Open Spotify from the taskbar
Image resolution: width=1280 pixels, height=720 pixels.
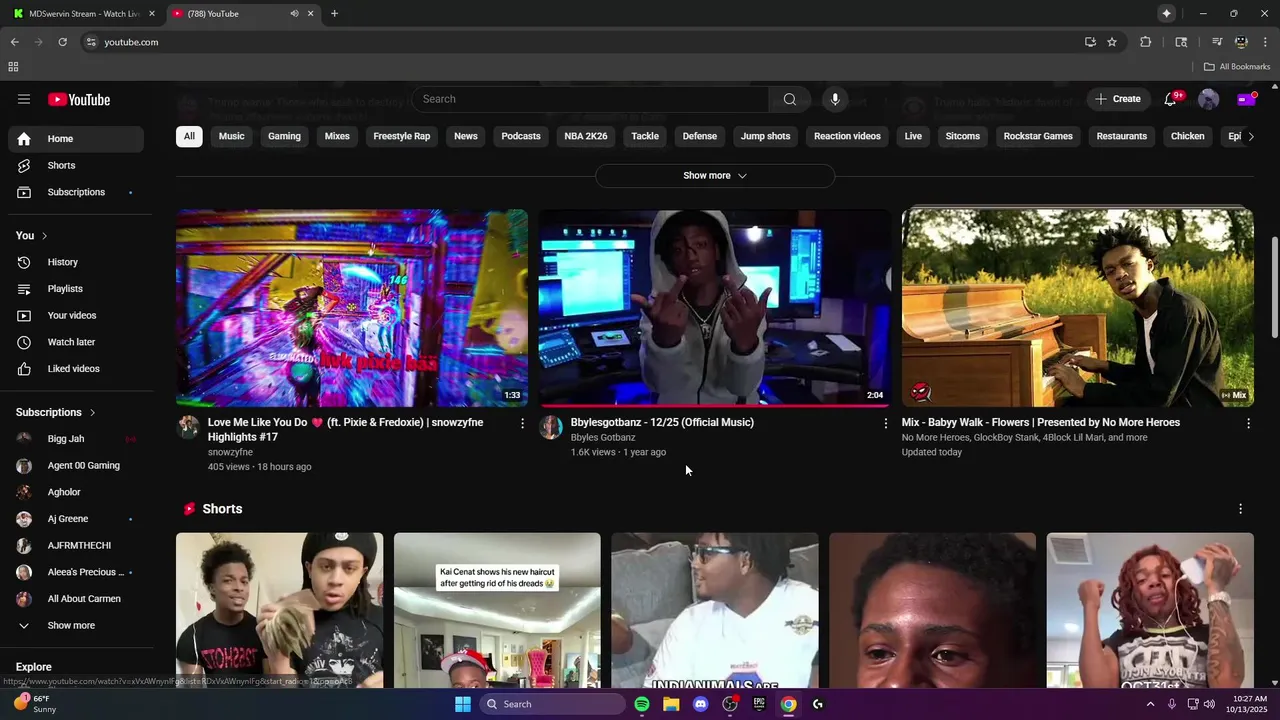click(x=642, y=704)
